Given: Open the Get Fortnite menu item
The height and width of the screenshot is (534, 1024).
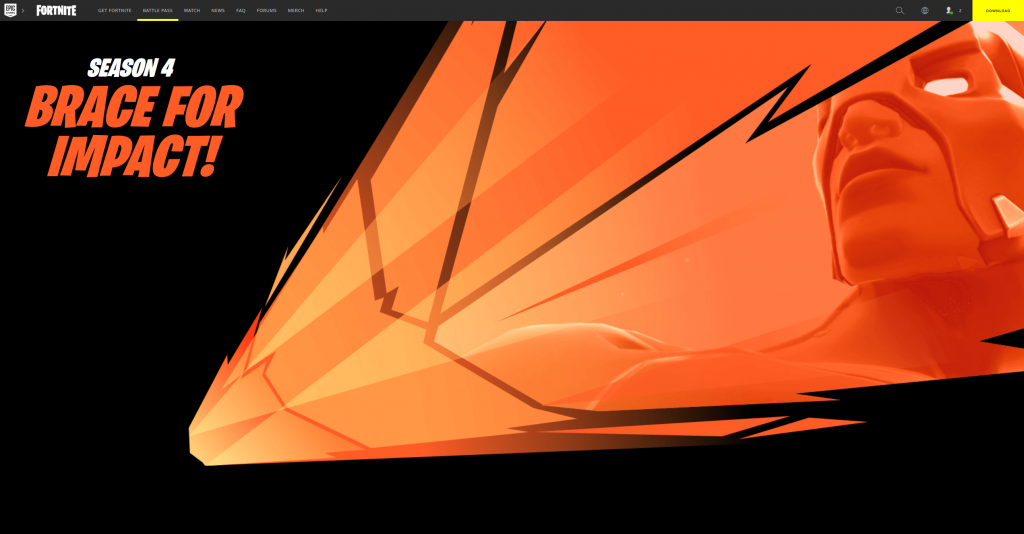Looking at the screenshot, I should tap(114, 10).
